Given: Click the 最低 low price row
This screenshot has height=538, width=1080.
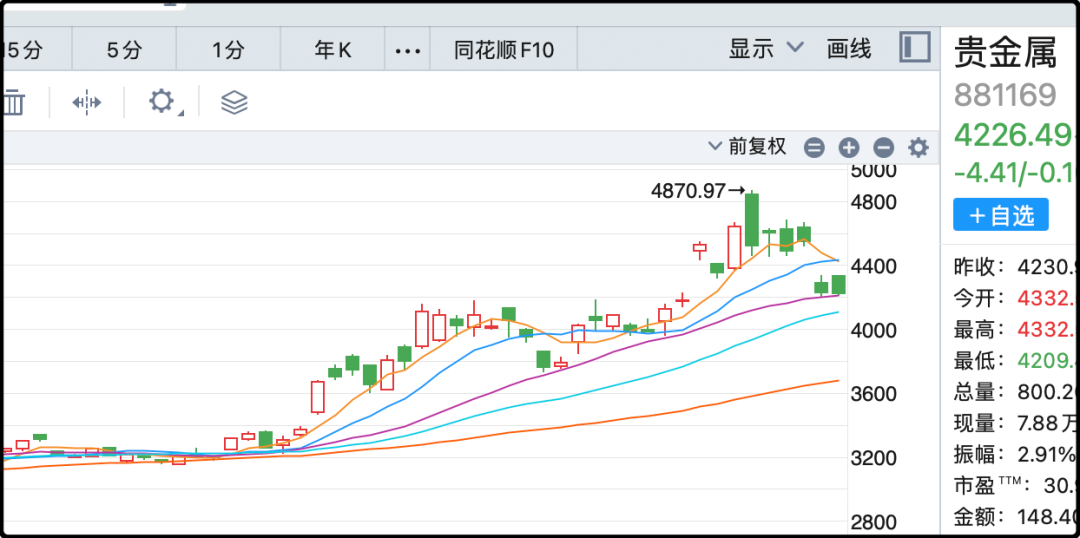Looking at the screenshot, I should click(x=1015, y=360).
